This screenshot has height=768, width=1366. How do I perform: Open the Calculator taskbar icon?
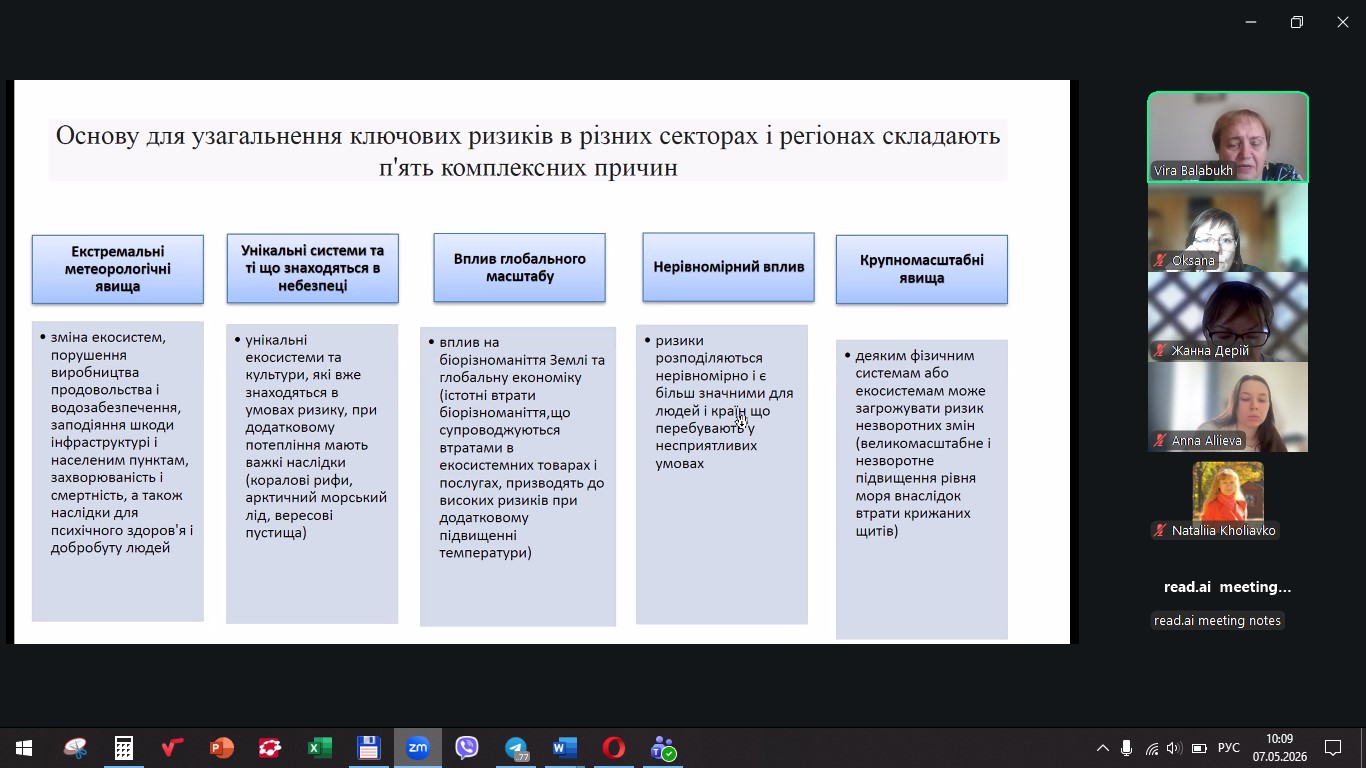click(124, 748)
